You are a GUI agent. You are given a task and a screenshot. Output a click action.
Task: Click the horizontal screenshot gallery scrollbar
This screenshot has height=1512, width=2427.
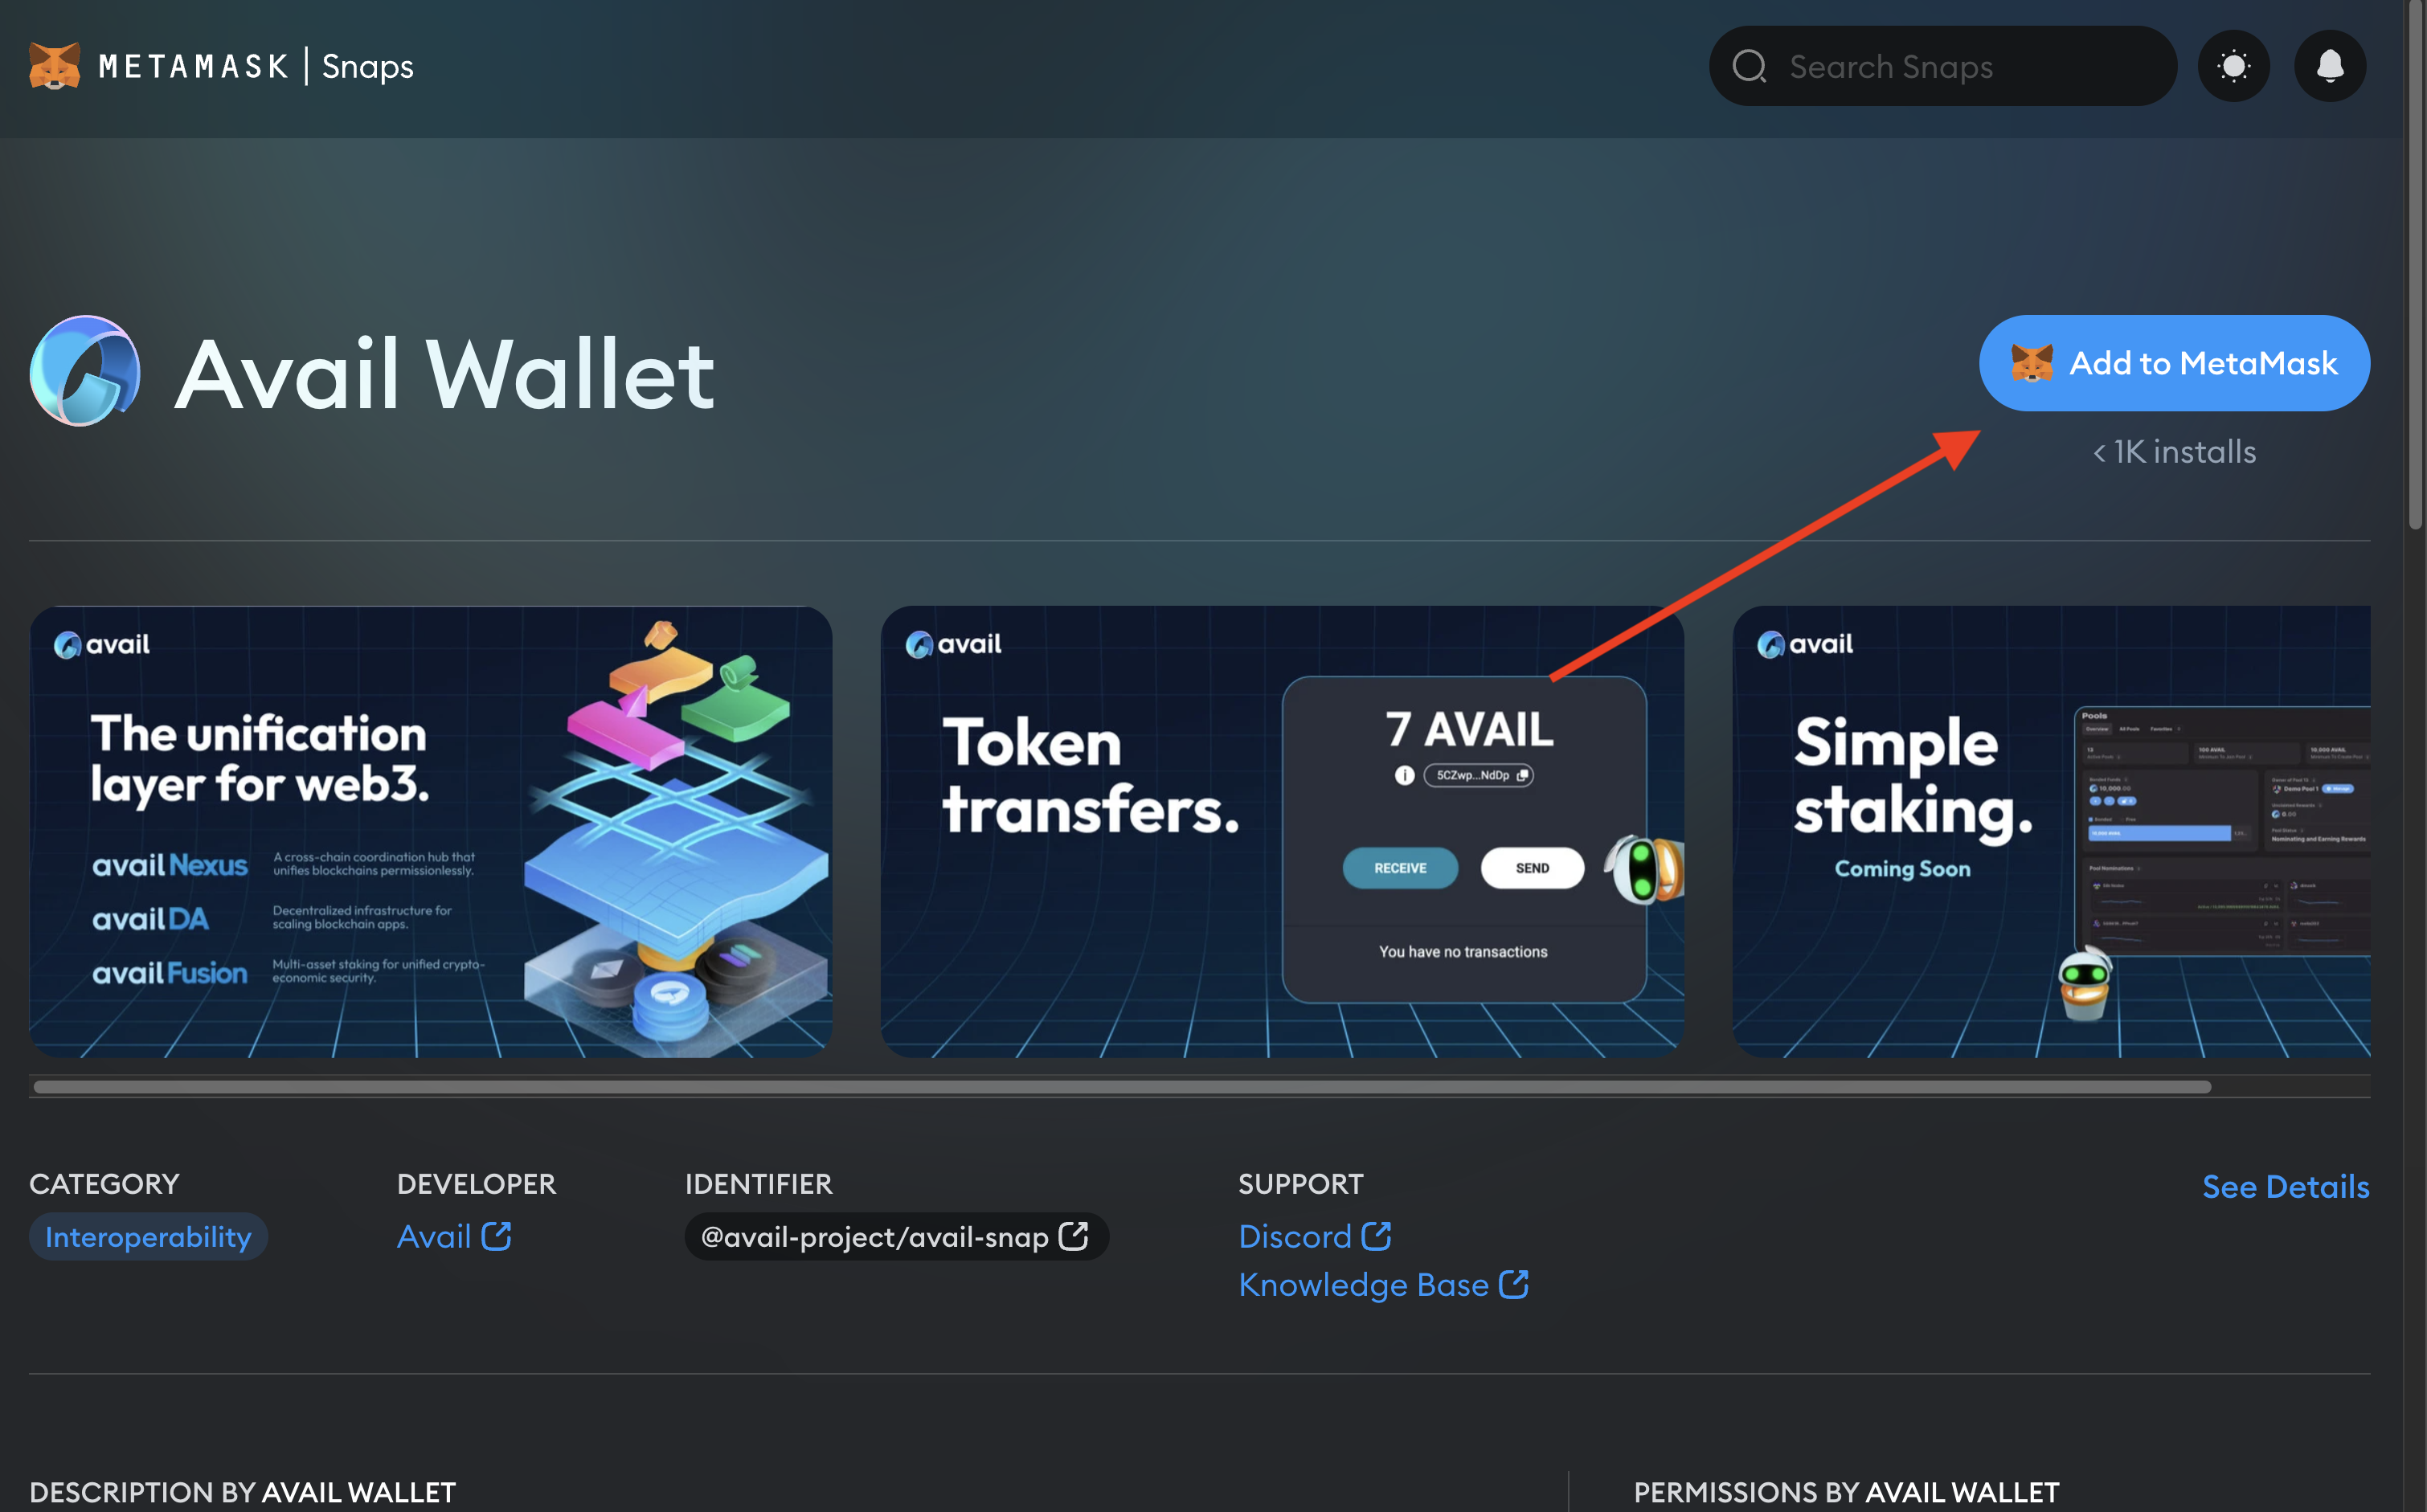(x=1120, y=1087)
